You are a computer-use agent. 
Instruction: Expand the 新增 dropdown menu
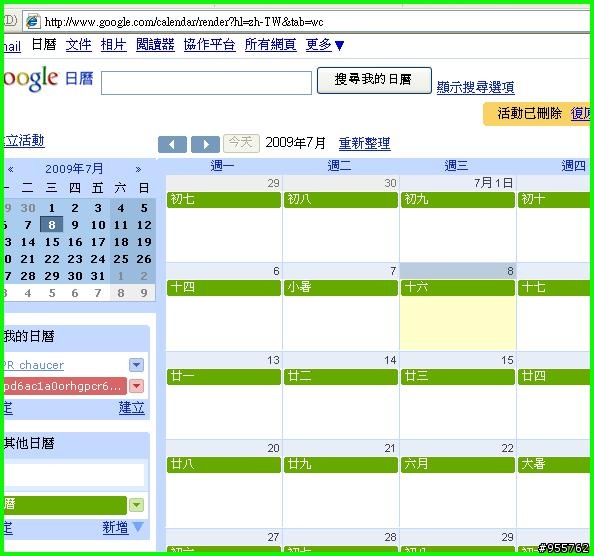pos(138,527)
